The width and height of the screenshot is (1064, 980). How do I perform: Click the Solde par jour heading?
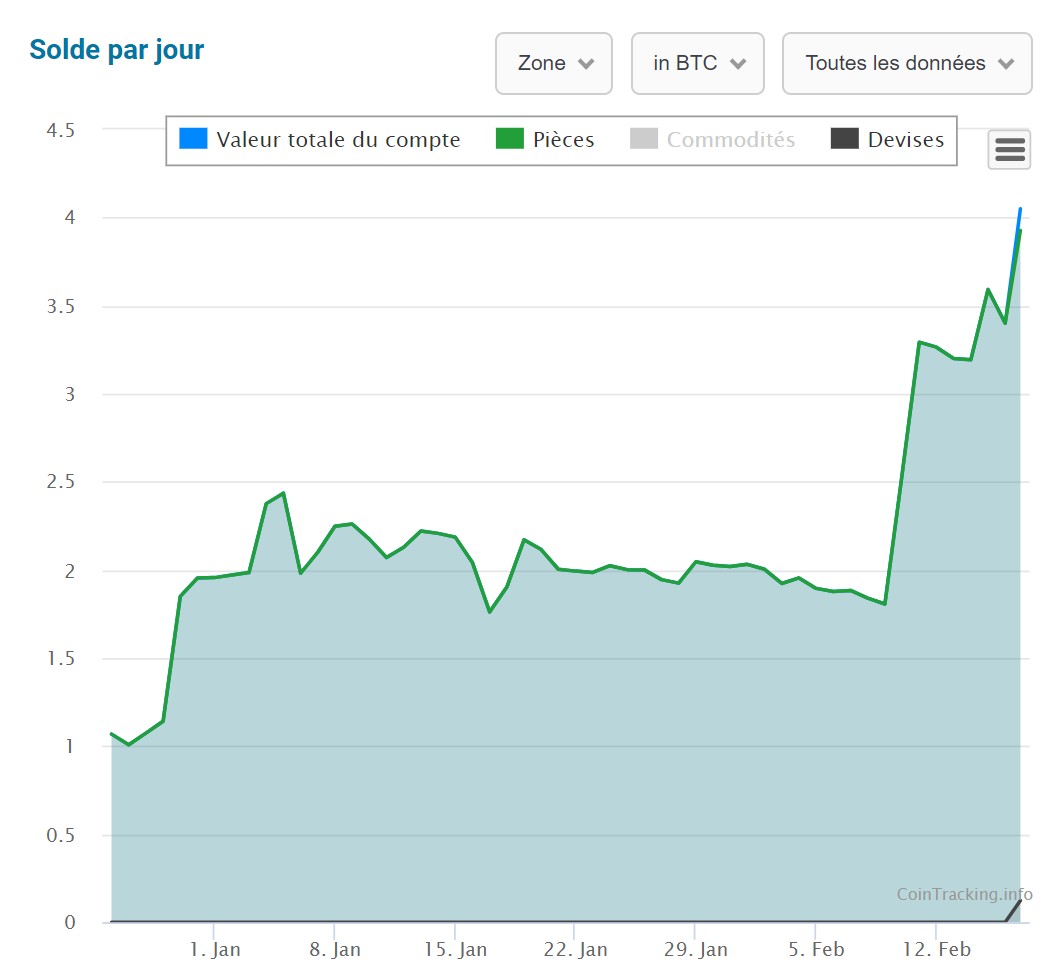[x=117, y=50]
